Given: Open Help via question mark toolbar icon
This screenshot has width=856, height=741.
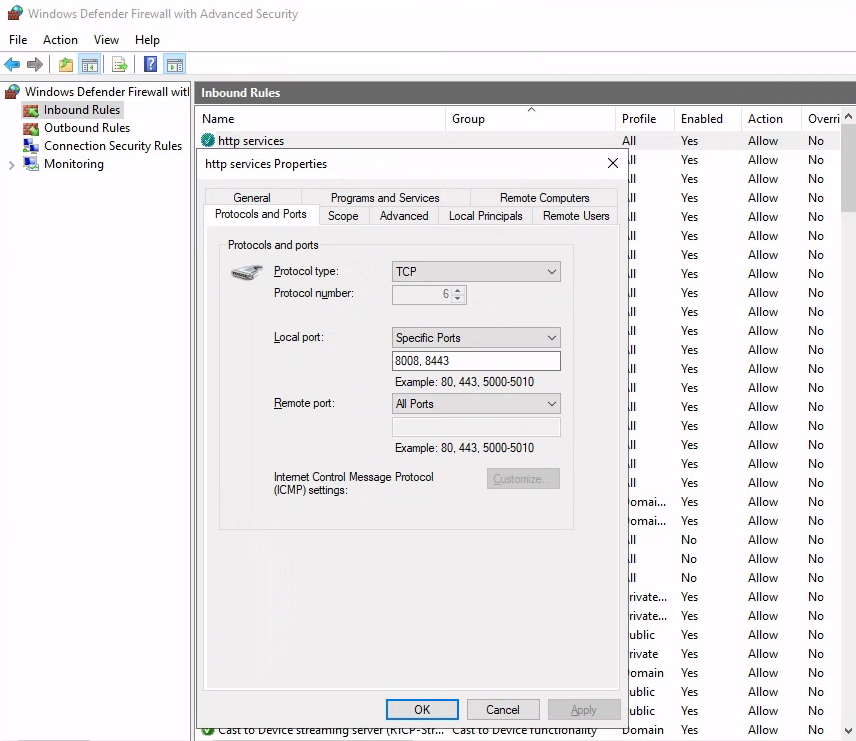Looking at the screenshot, I should [150, 64].
